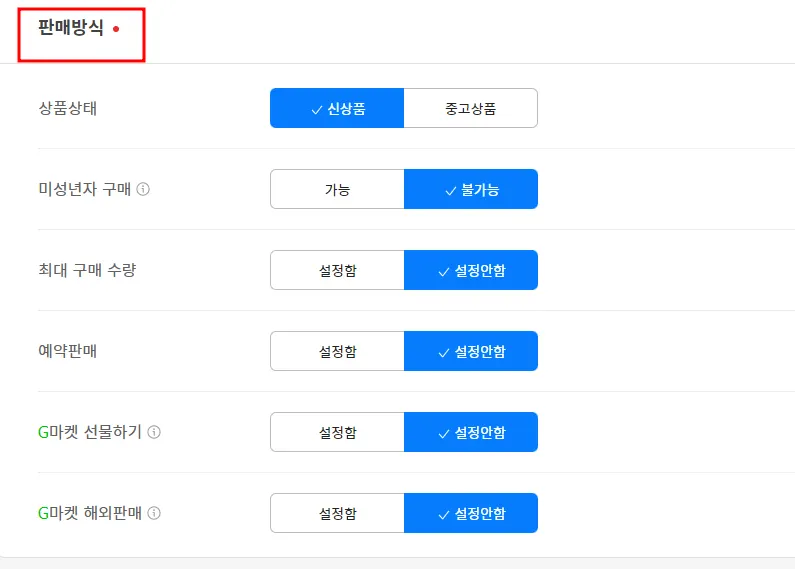Enable 예약판매 with 설정함

point(337,351)
